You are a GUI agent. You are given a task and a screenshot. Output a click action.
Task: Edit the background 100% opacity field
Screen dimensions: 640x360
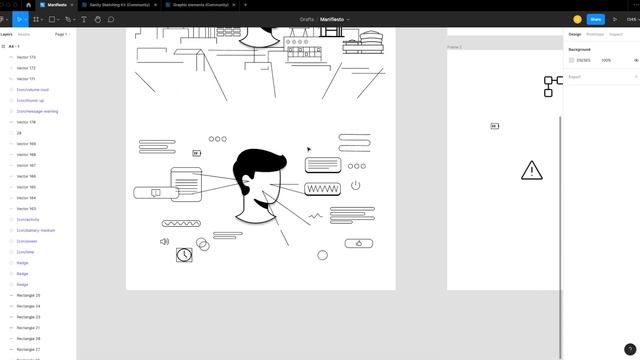coord(606,60)
